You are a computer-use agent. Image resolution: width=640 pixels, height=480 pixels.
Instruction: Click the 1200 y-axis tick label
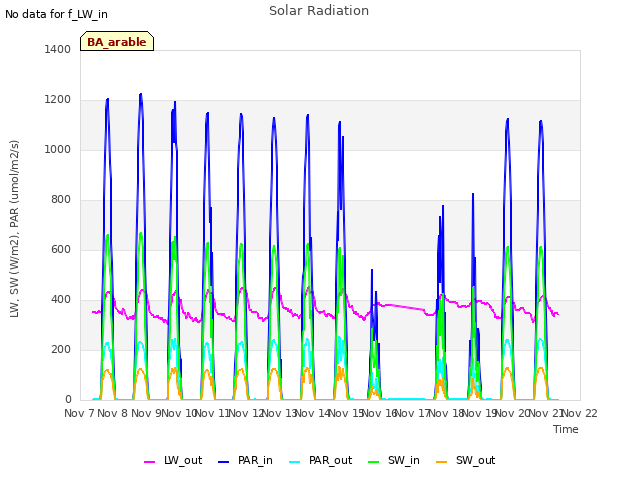coord(58,100)
